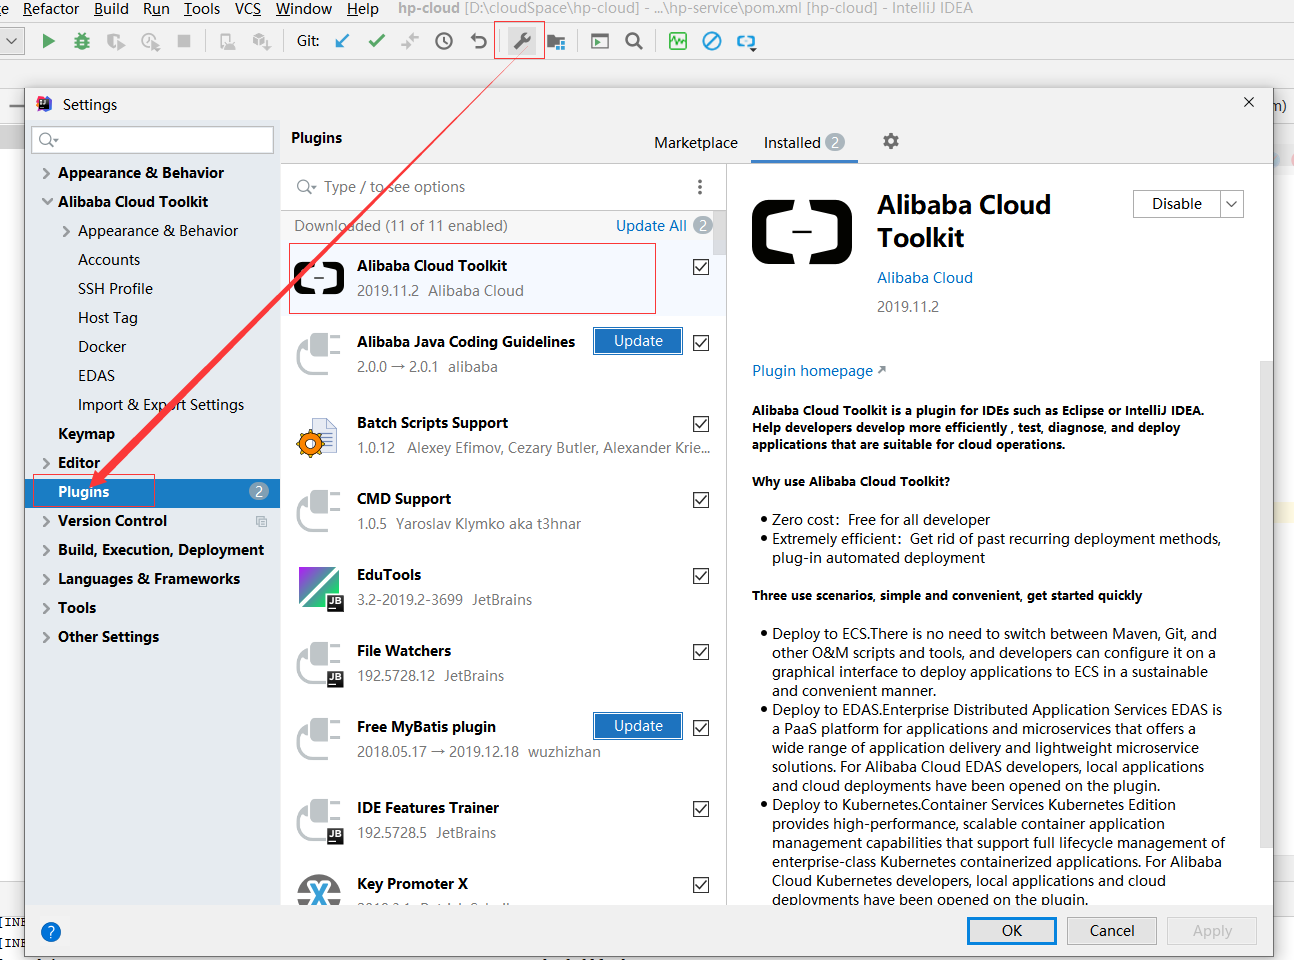
Task: Click the plugin list vertical scrollbar
Action: pos(720,233)
